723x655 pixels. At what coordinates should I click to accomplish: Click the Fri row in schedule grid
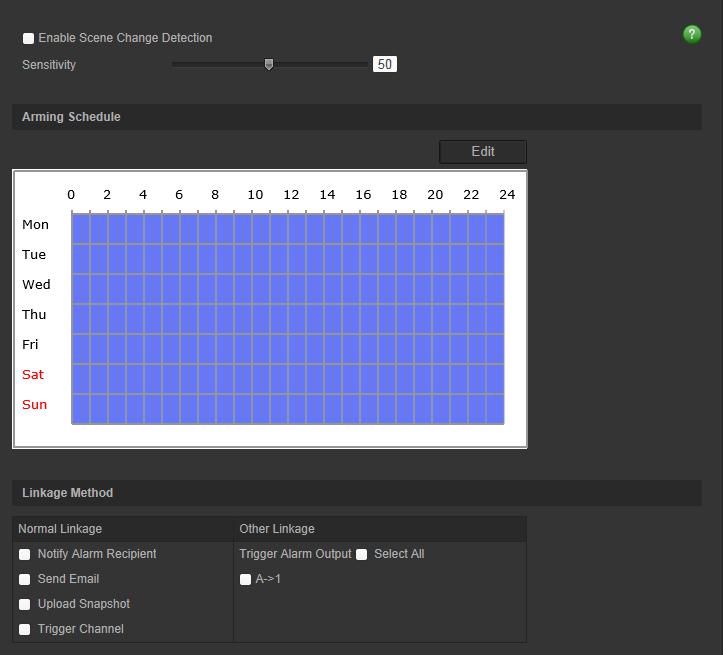(x=288, y=348)
